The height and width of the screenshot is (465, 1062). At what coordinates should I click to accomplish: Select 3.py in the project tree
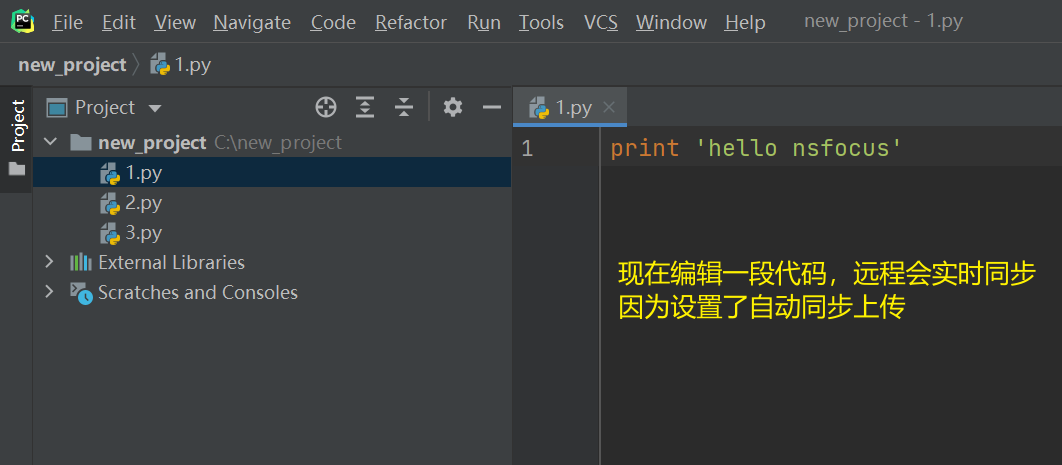click(x=143, y=233)
